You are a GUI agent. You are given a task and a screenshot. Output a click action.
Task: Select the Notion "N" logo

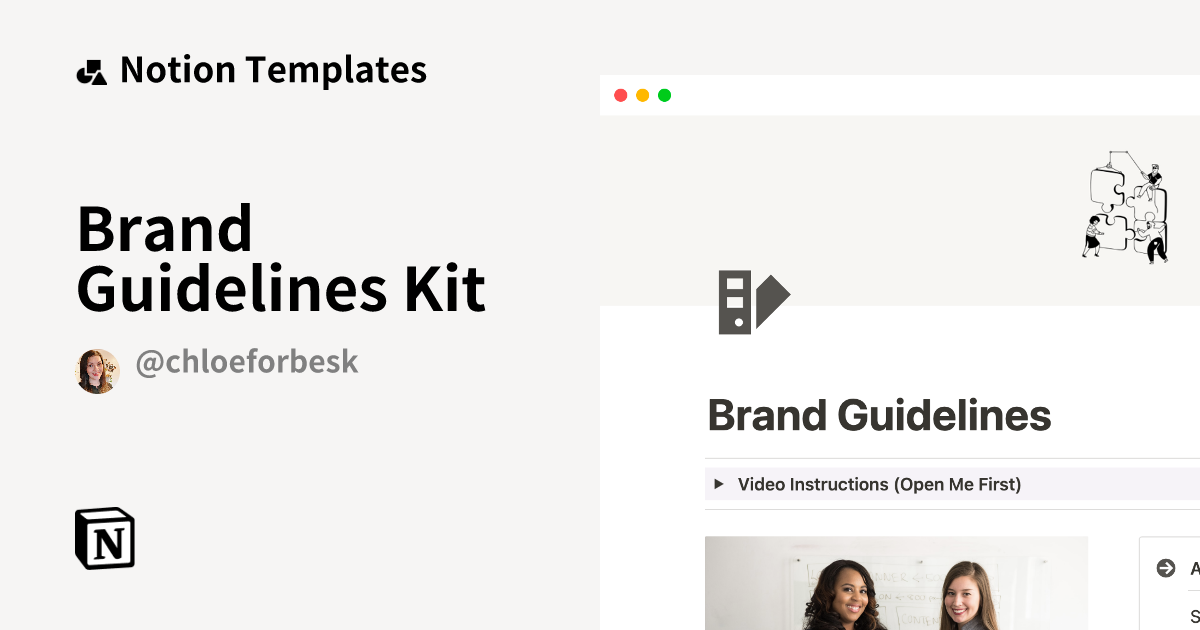click(103, 538)
